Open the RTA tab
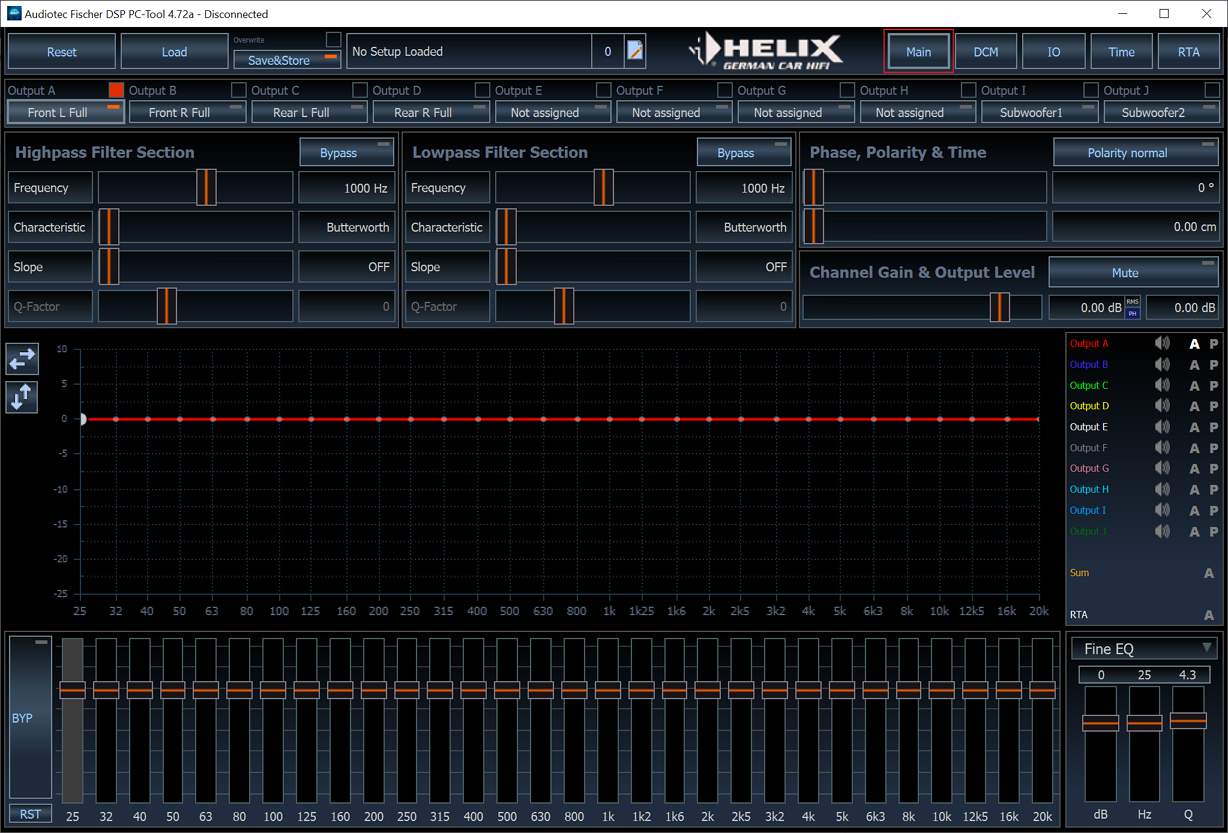This screenshot has height=833, width=1228. coord(1188,52)
